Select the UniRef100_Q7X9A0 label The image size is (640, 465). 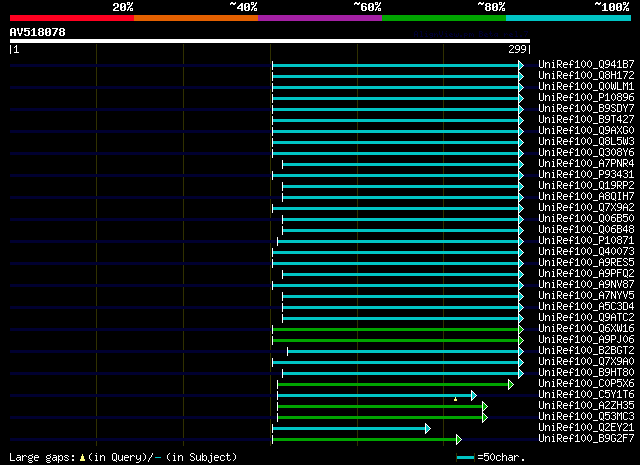(586, 362)
